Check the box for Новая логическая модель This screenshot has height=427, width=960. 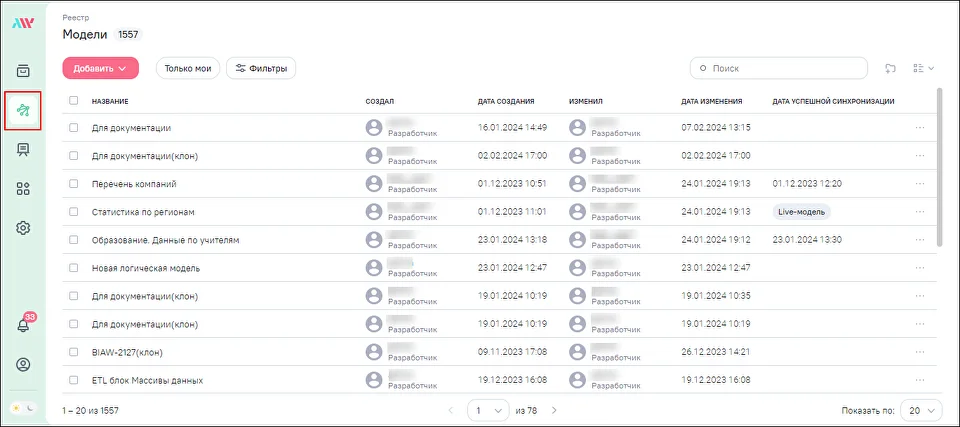click(73, 268)
